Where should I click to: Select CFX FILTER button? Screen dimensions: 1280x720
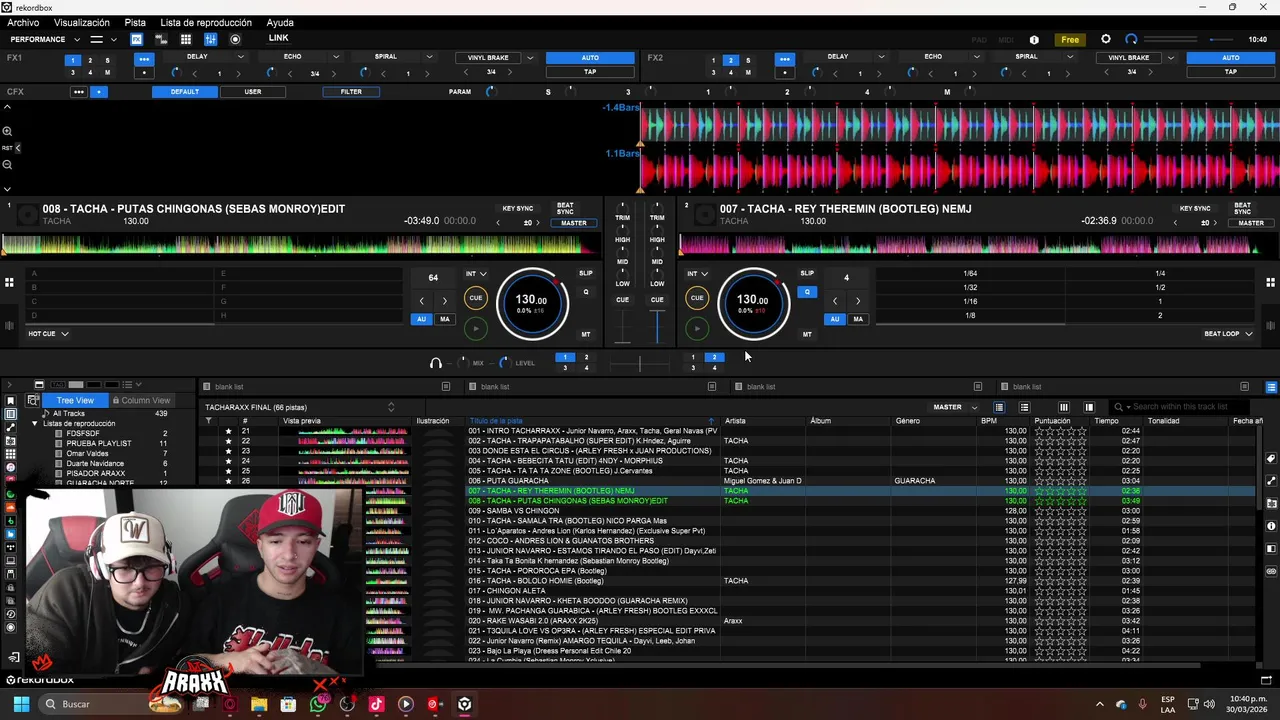(x=351, y=92)
